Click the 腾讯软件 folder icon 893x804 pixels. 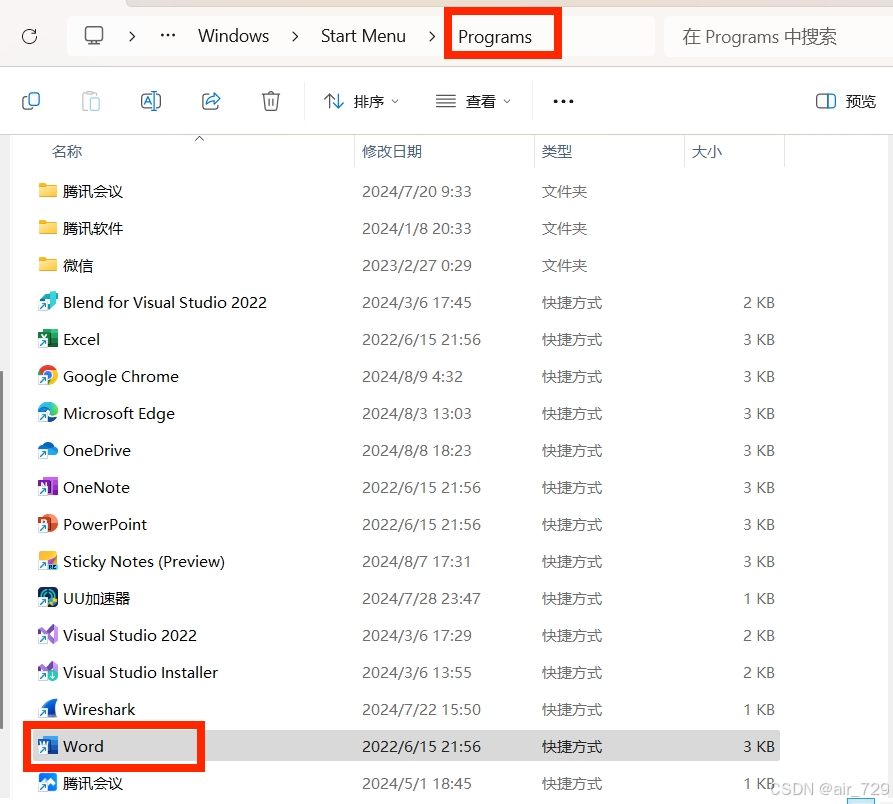click(48, 228)
